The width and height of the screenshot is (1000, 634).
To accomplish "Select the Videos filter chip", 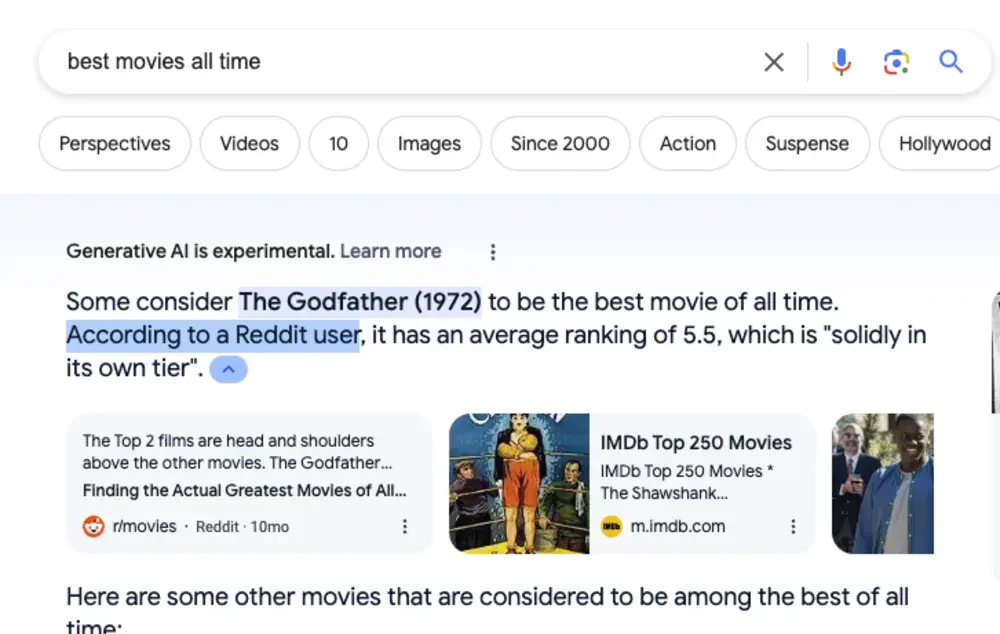I will coord(249,144).
